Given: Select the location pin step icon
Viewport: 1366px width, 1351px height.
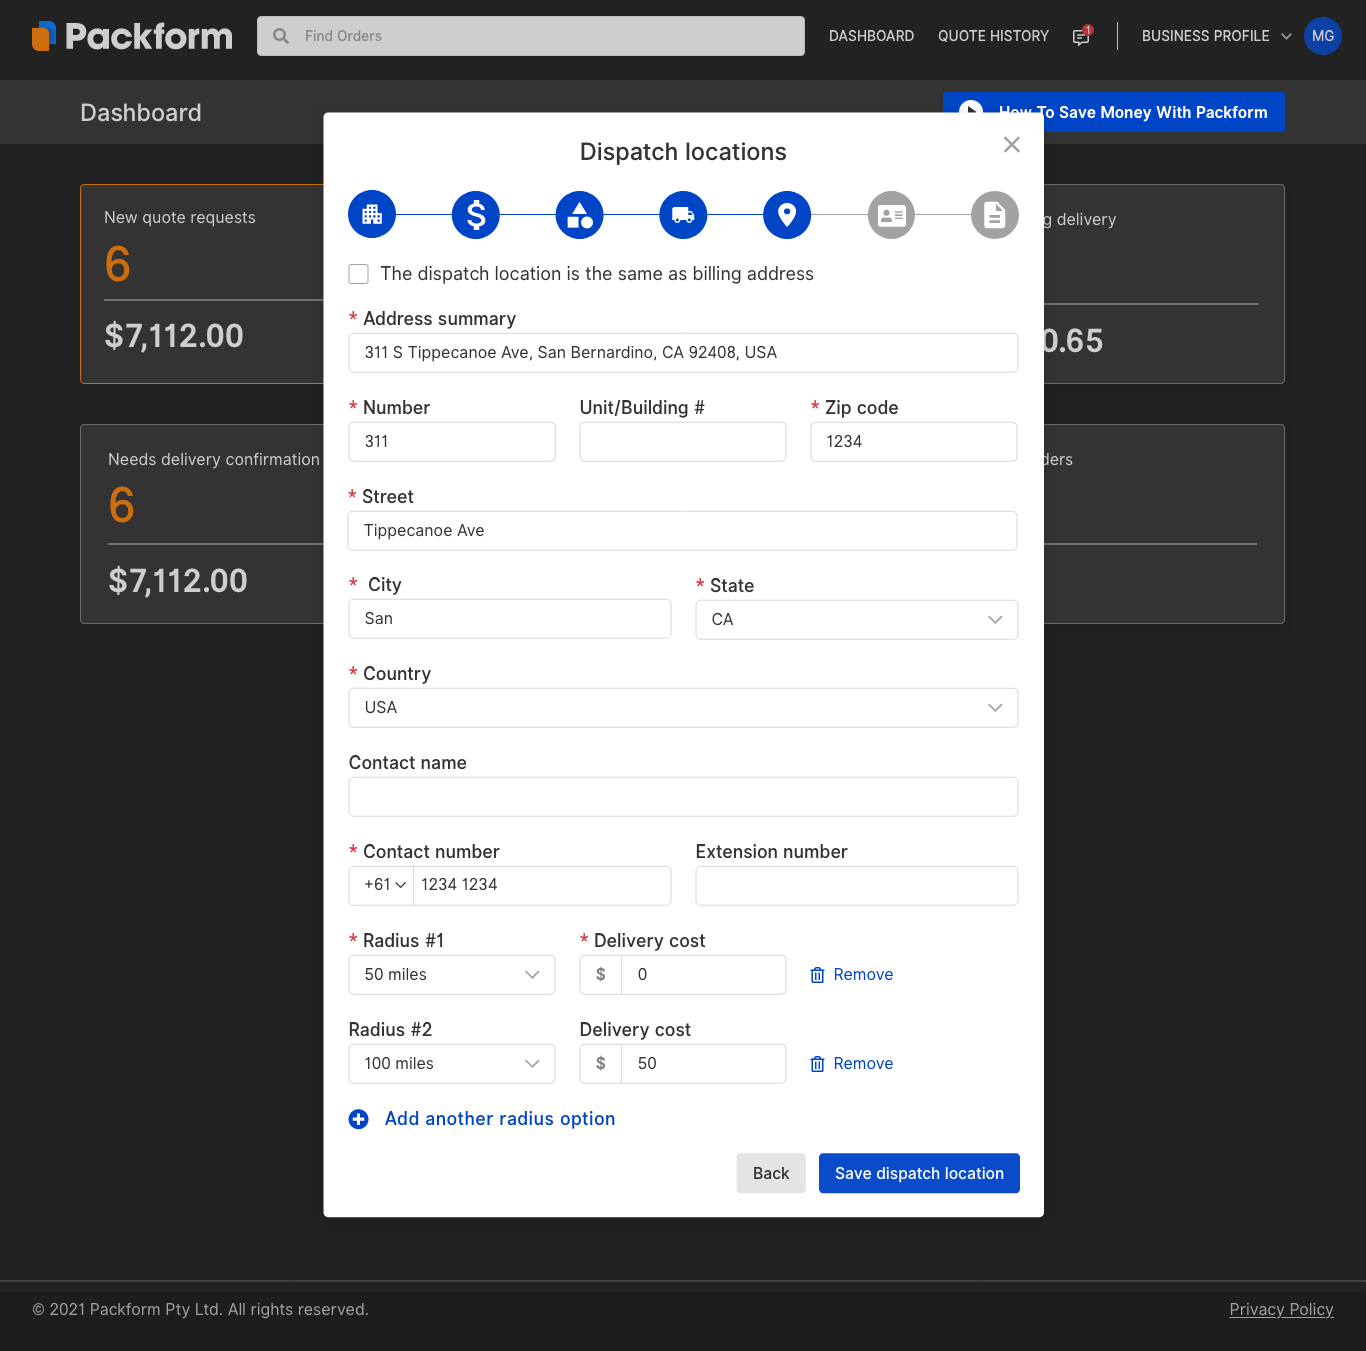Looking at the screenshot, I should (x=787, y=215).
